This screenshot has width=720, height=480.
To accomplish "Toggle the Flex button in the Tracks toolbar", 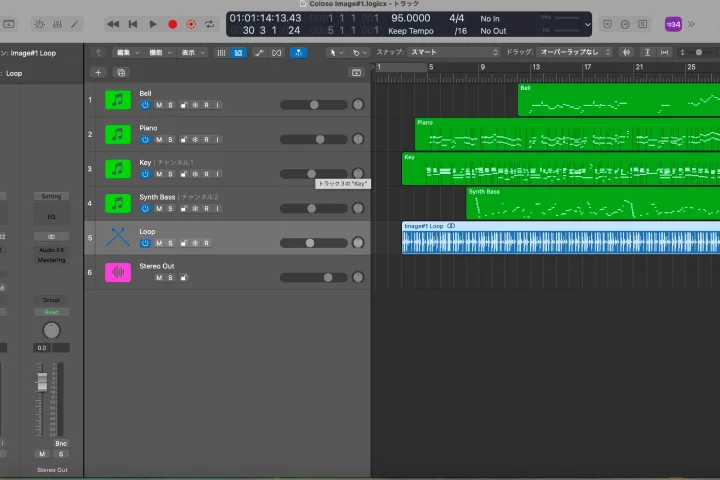I will point(276,53).
